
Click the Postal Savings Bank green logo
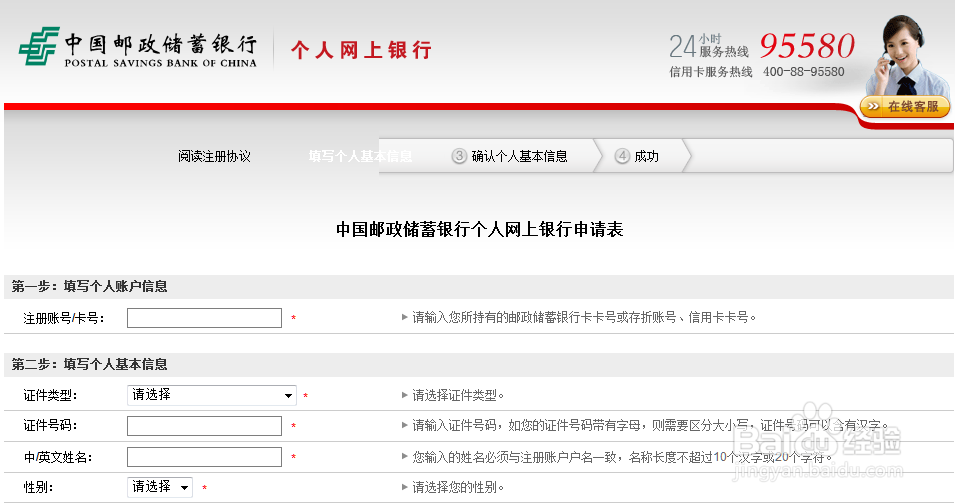point(38,46)
